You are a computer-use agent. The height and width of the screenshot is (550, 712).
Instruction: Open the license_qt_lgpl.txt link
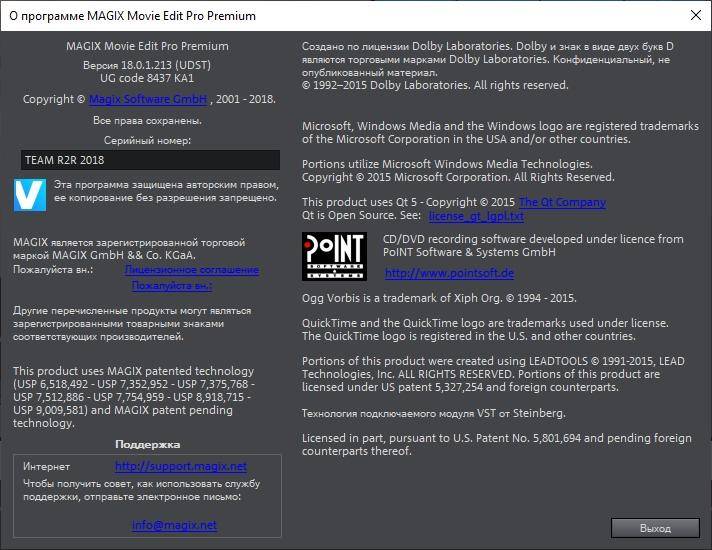[x=476, y=216]
